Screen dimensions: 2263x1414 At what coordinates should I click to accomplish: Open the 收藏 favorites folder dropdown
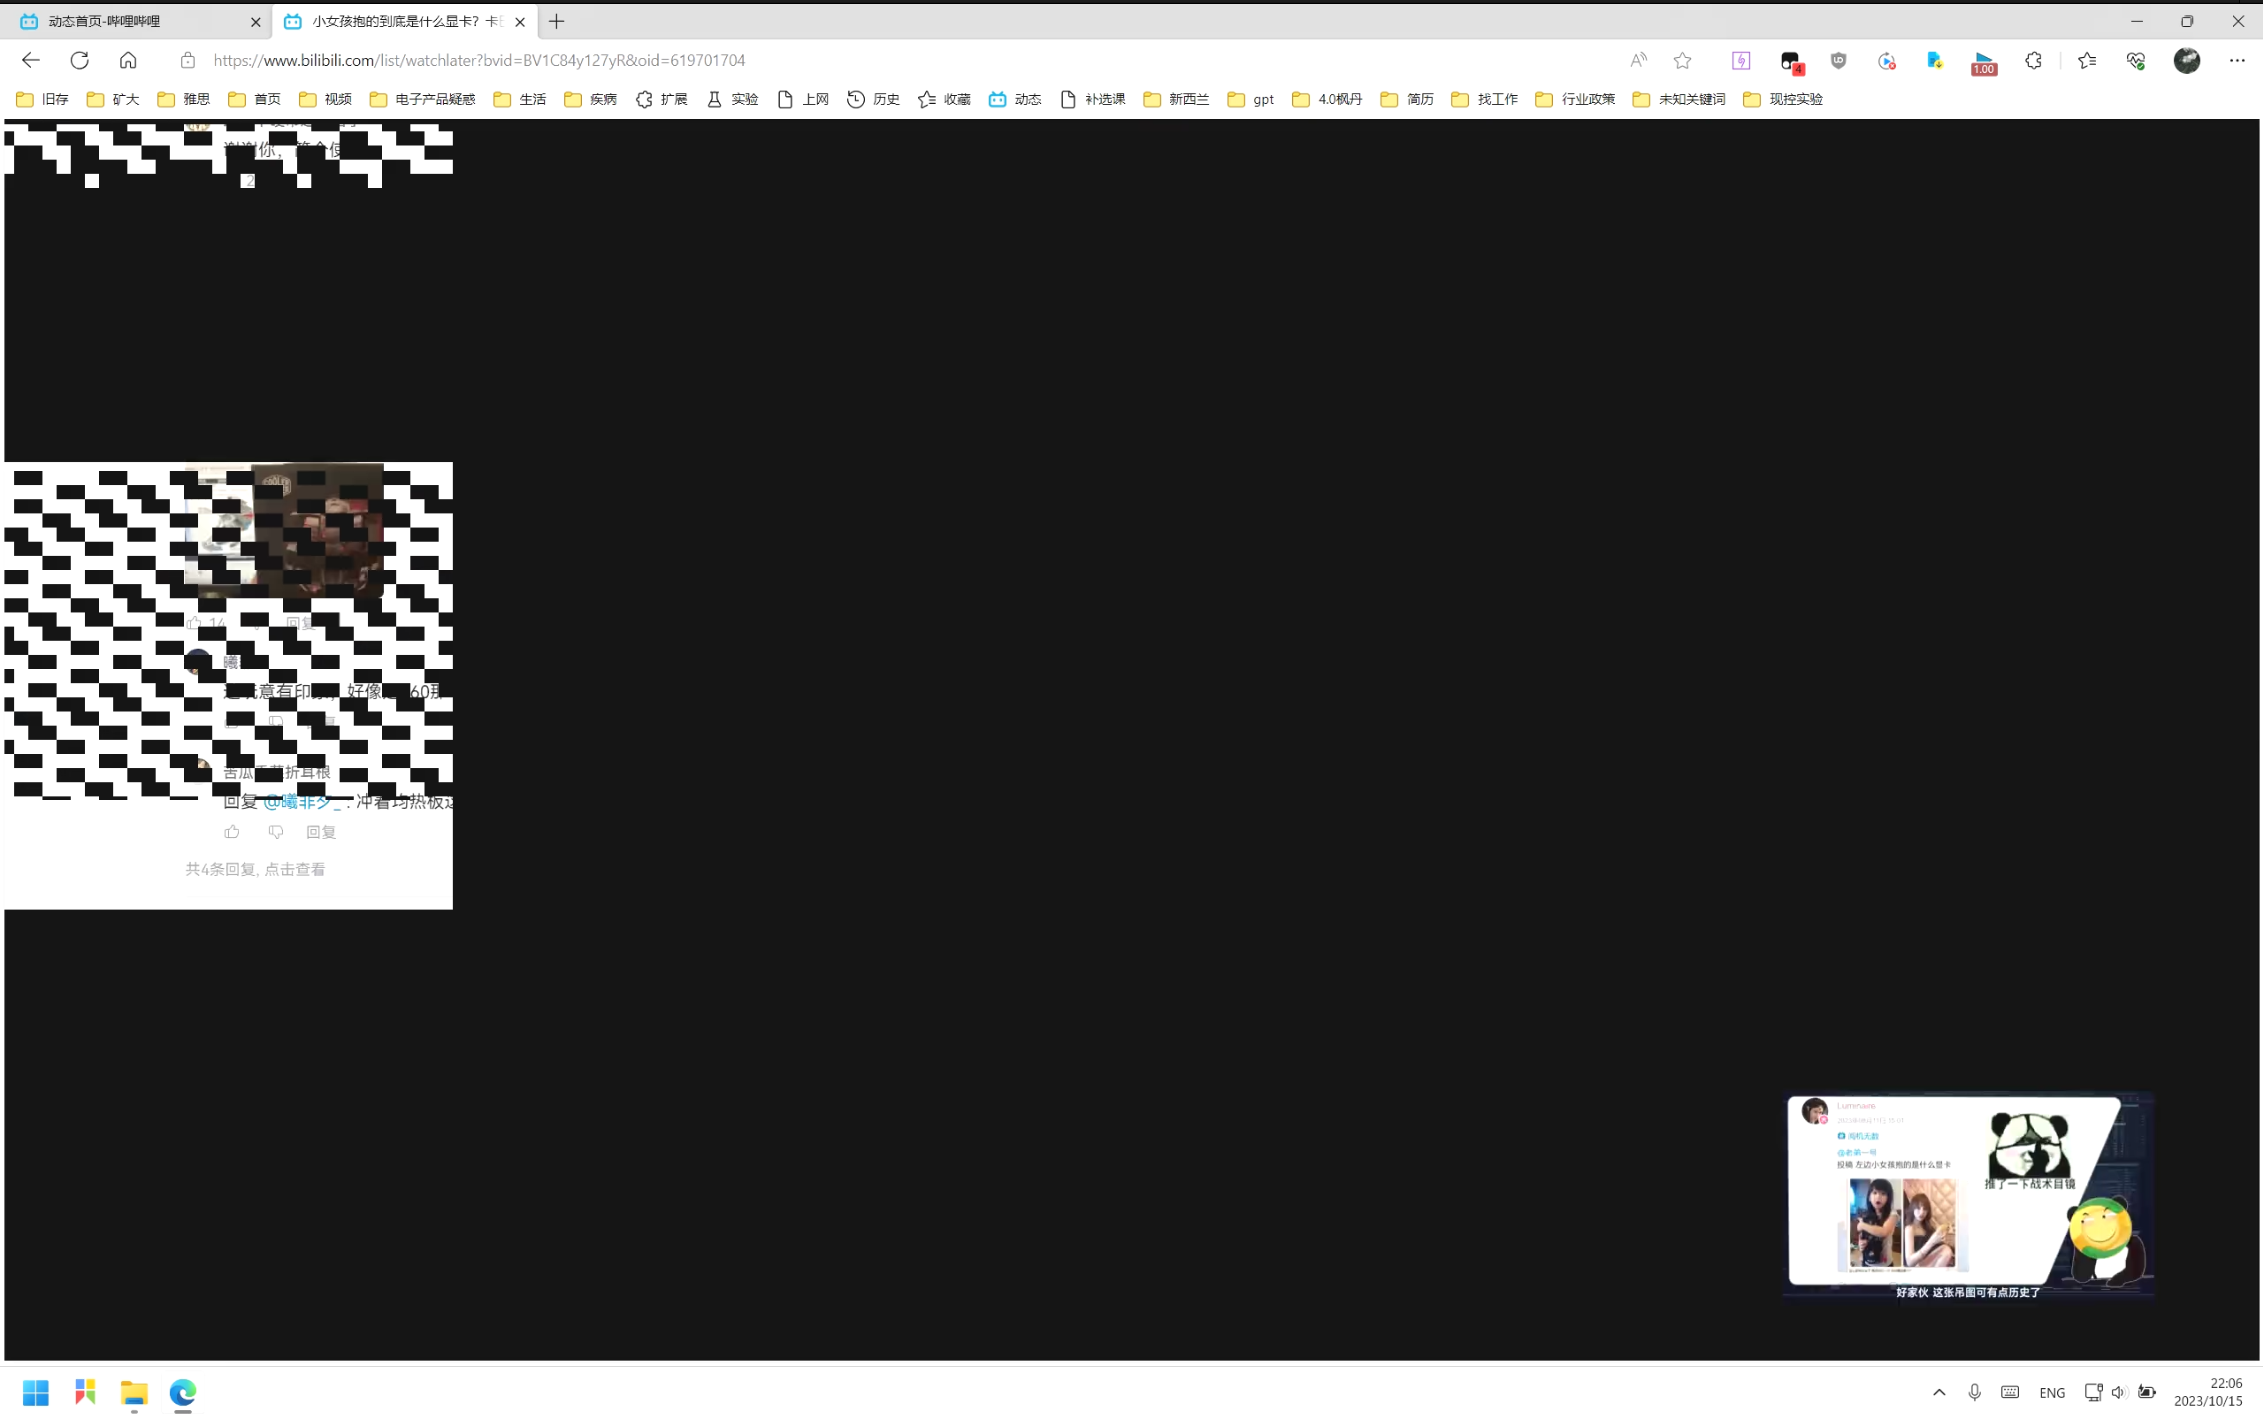943,99
